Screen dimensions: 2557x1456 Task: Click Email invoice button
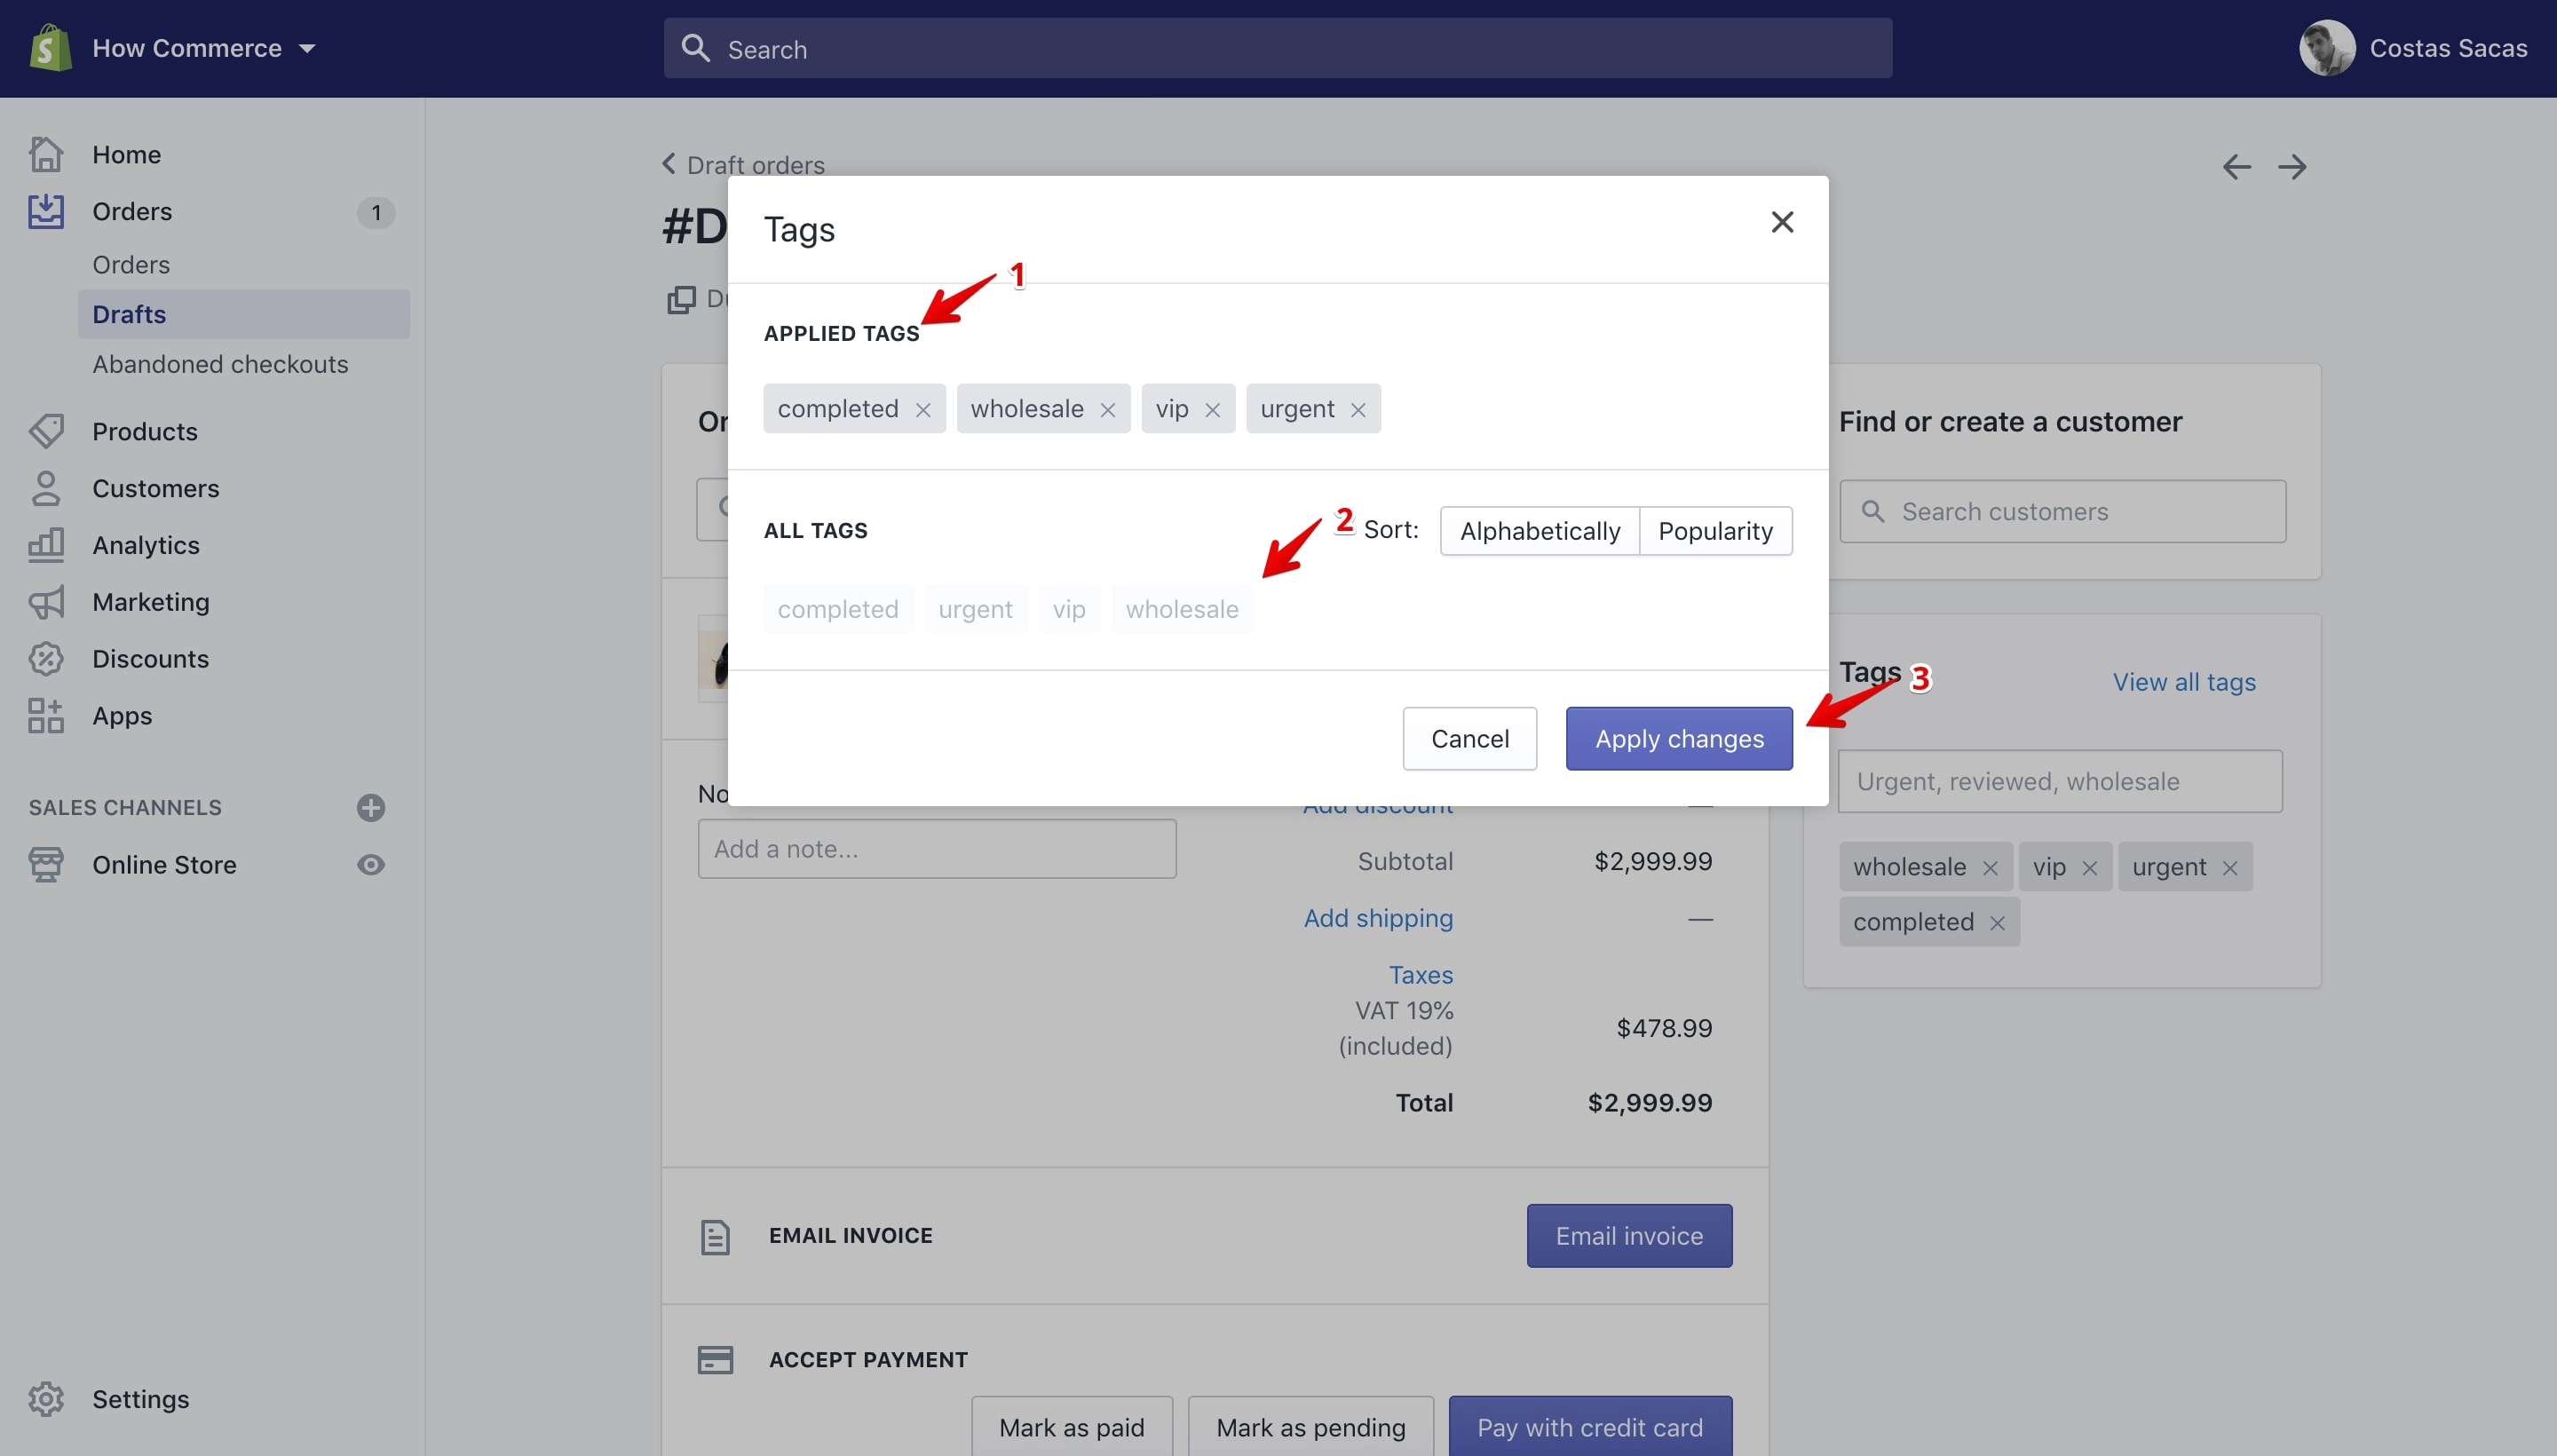click(1629, 1236)
